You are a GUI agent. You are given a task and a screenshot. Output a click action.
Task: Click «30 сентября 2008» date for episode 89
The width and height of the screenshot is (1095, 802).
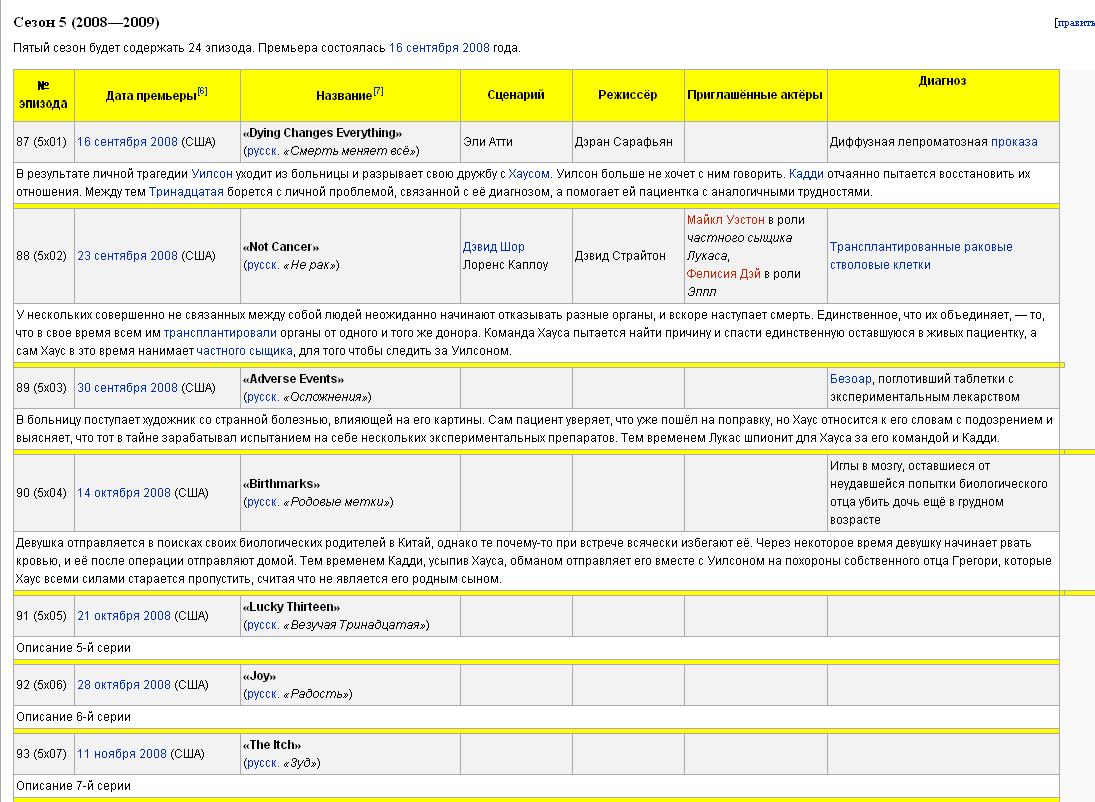pyautogui.click(x=127, y=388)
